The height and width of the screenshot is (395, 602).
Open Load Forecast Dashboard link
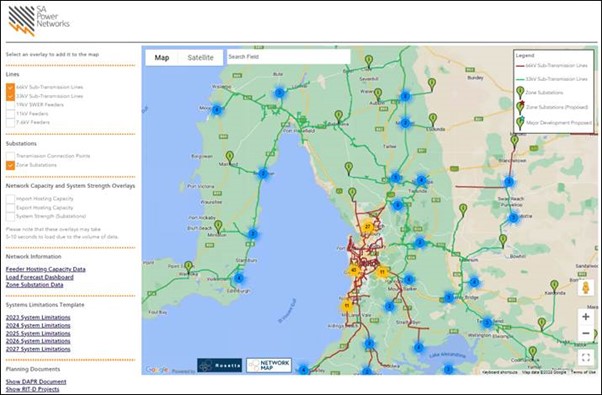[40, 277]
